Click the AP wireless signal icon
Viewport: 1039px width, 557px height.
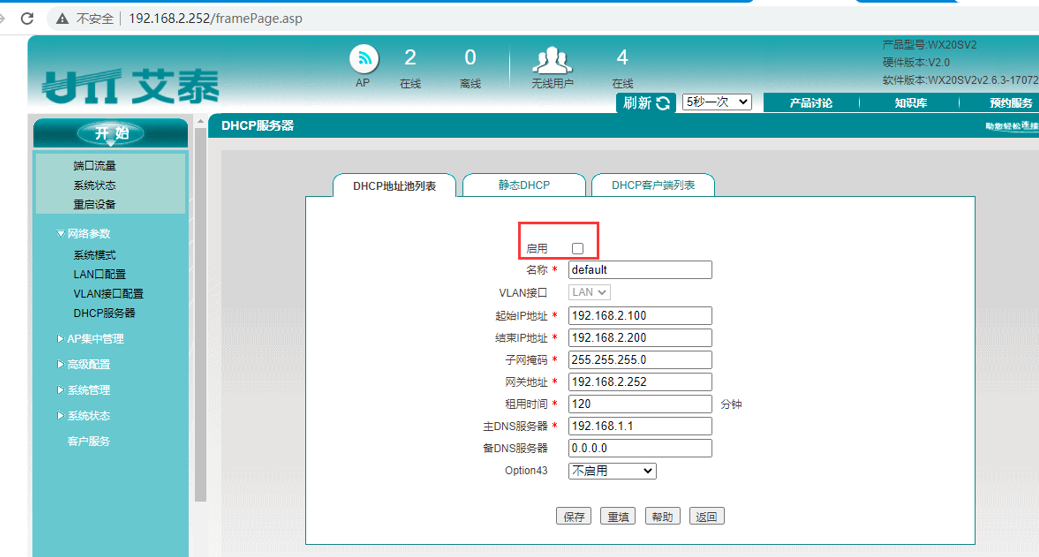point(364,60)
